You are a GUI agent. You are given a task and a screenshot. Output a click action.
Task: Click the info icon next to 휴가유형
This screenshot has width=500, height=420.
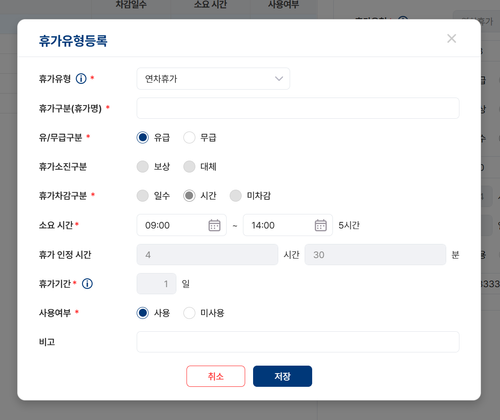tap(81, 79)
